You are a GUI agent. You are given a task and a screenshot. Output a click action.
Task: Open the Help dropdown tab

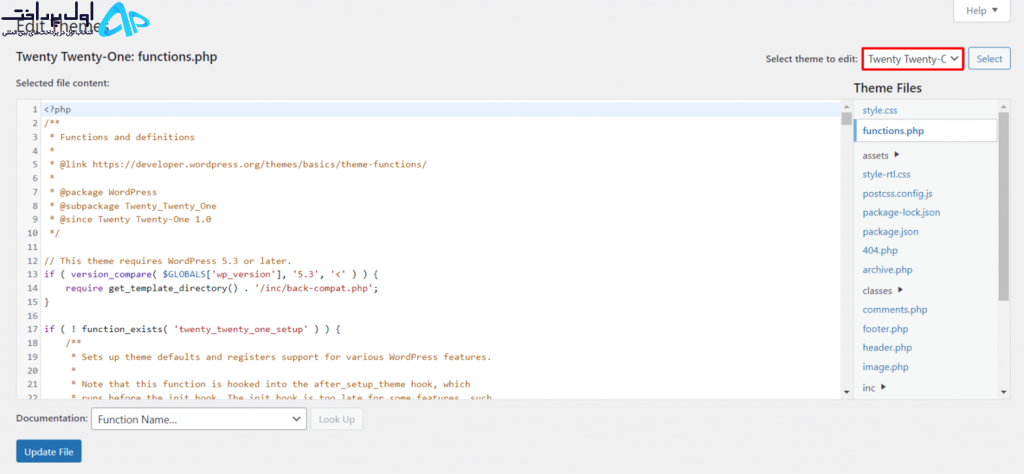[982, 10]
